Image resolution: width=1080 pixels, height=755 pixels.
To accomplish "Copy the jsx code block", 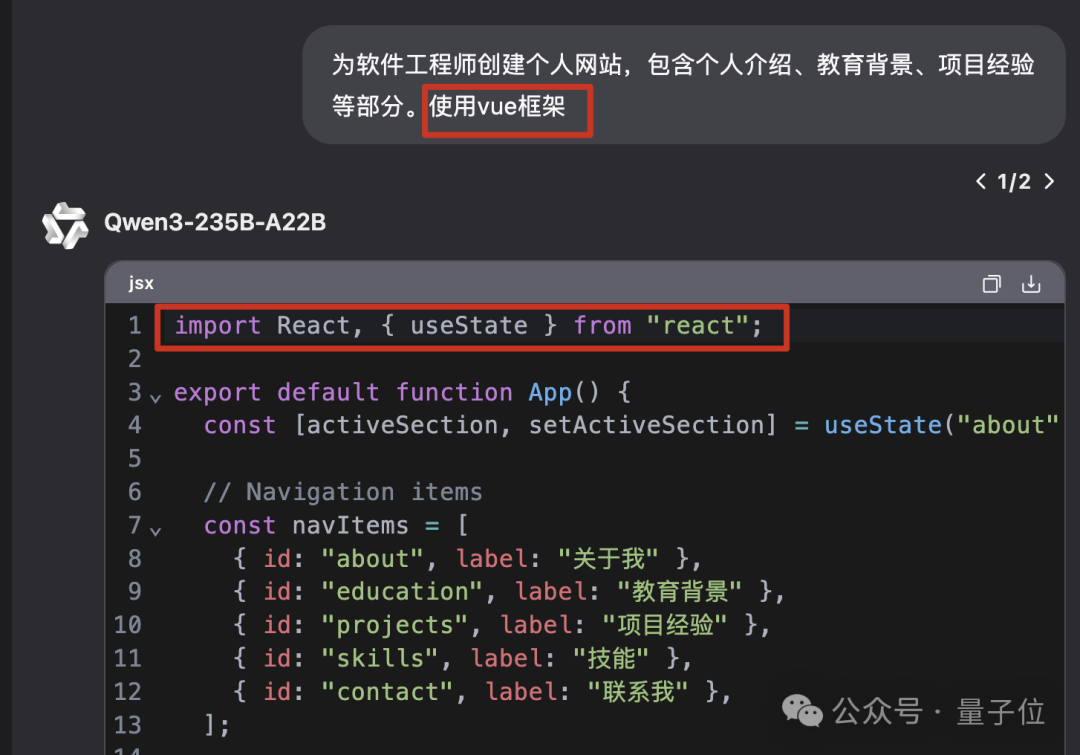I will pyautogui.click(x=991, y=284).
